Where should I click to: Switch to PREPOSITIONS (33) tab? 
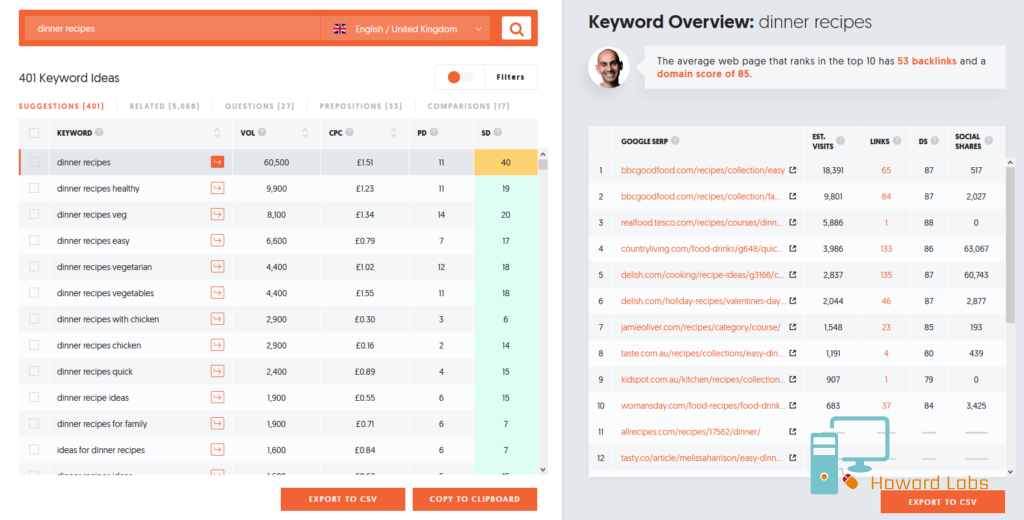360,106
